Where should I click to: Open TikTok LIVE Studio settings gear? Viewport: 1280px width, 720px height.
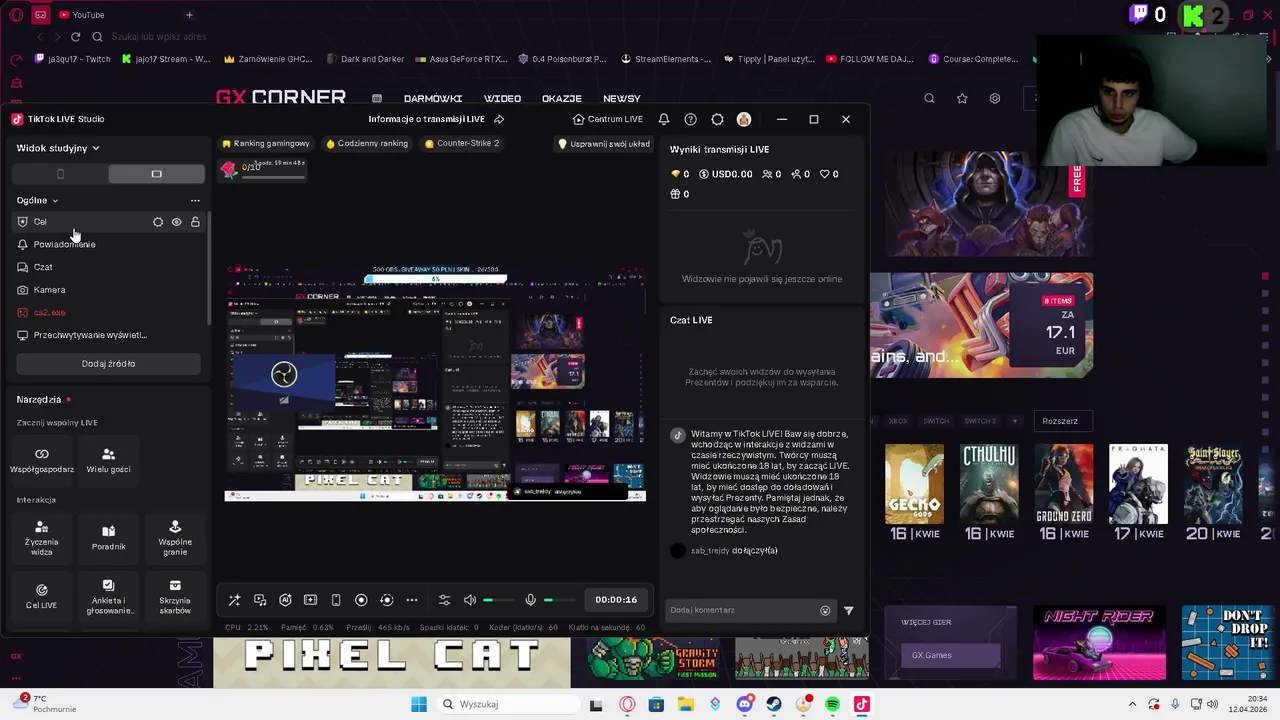[x=717, y=119]
